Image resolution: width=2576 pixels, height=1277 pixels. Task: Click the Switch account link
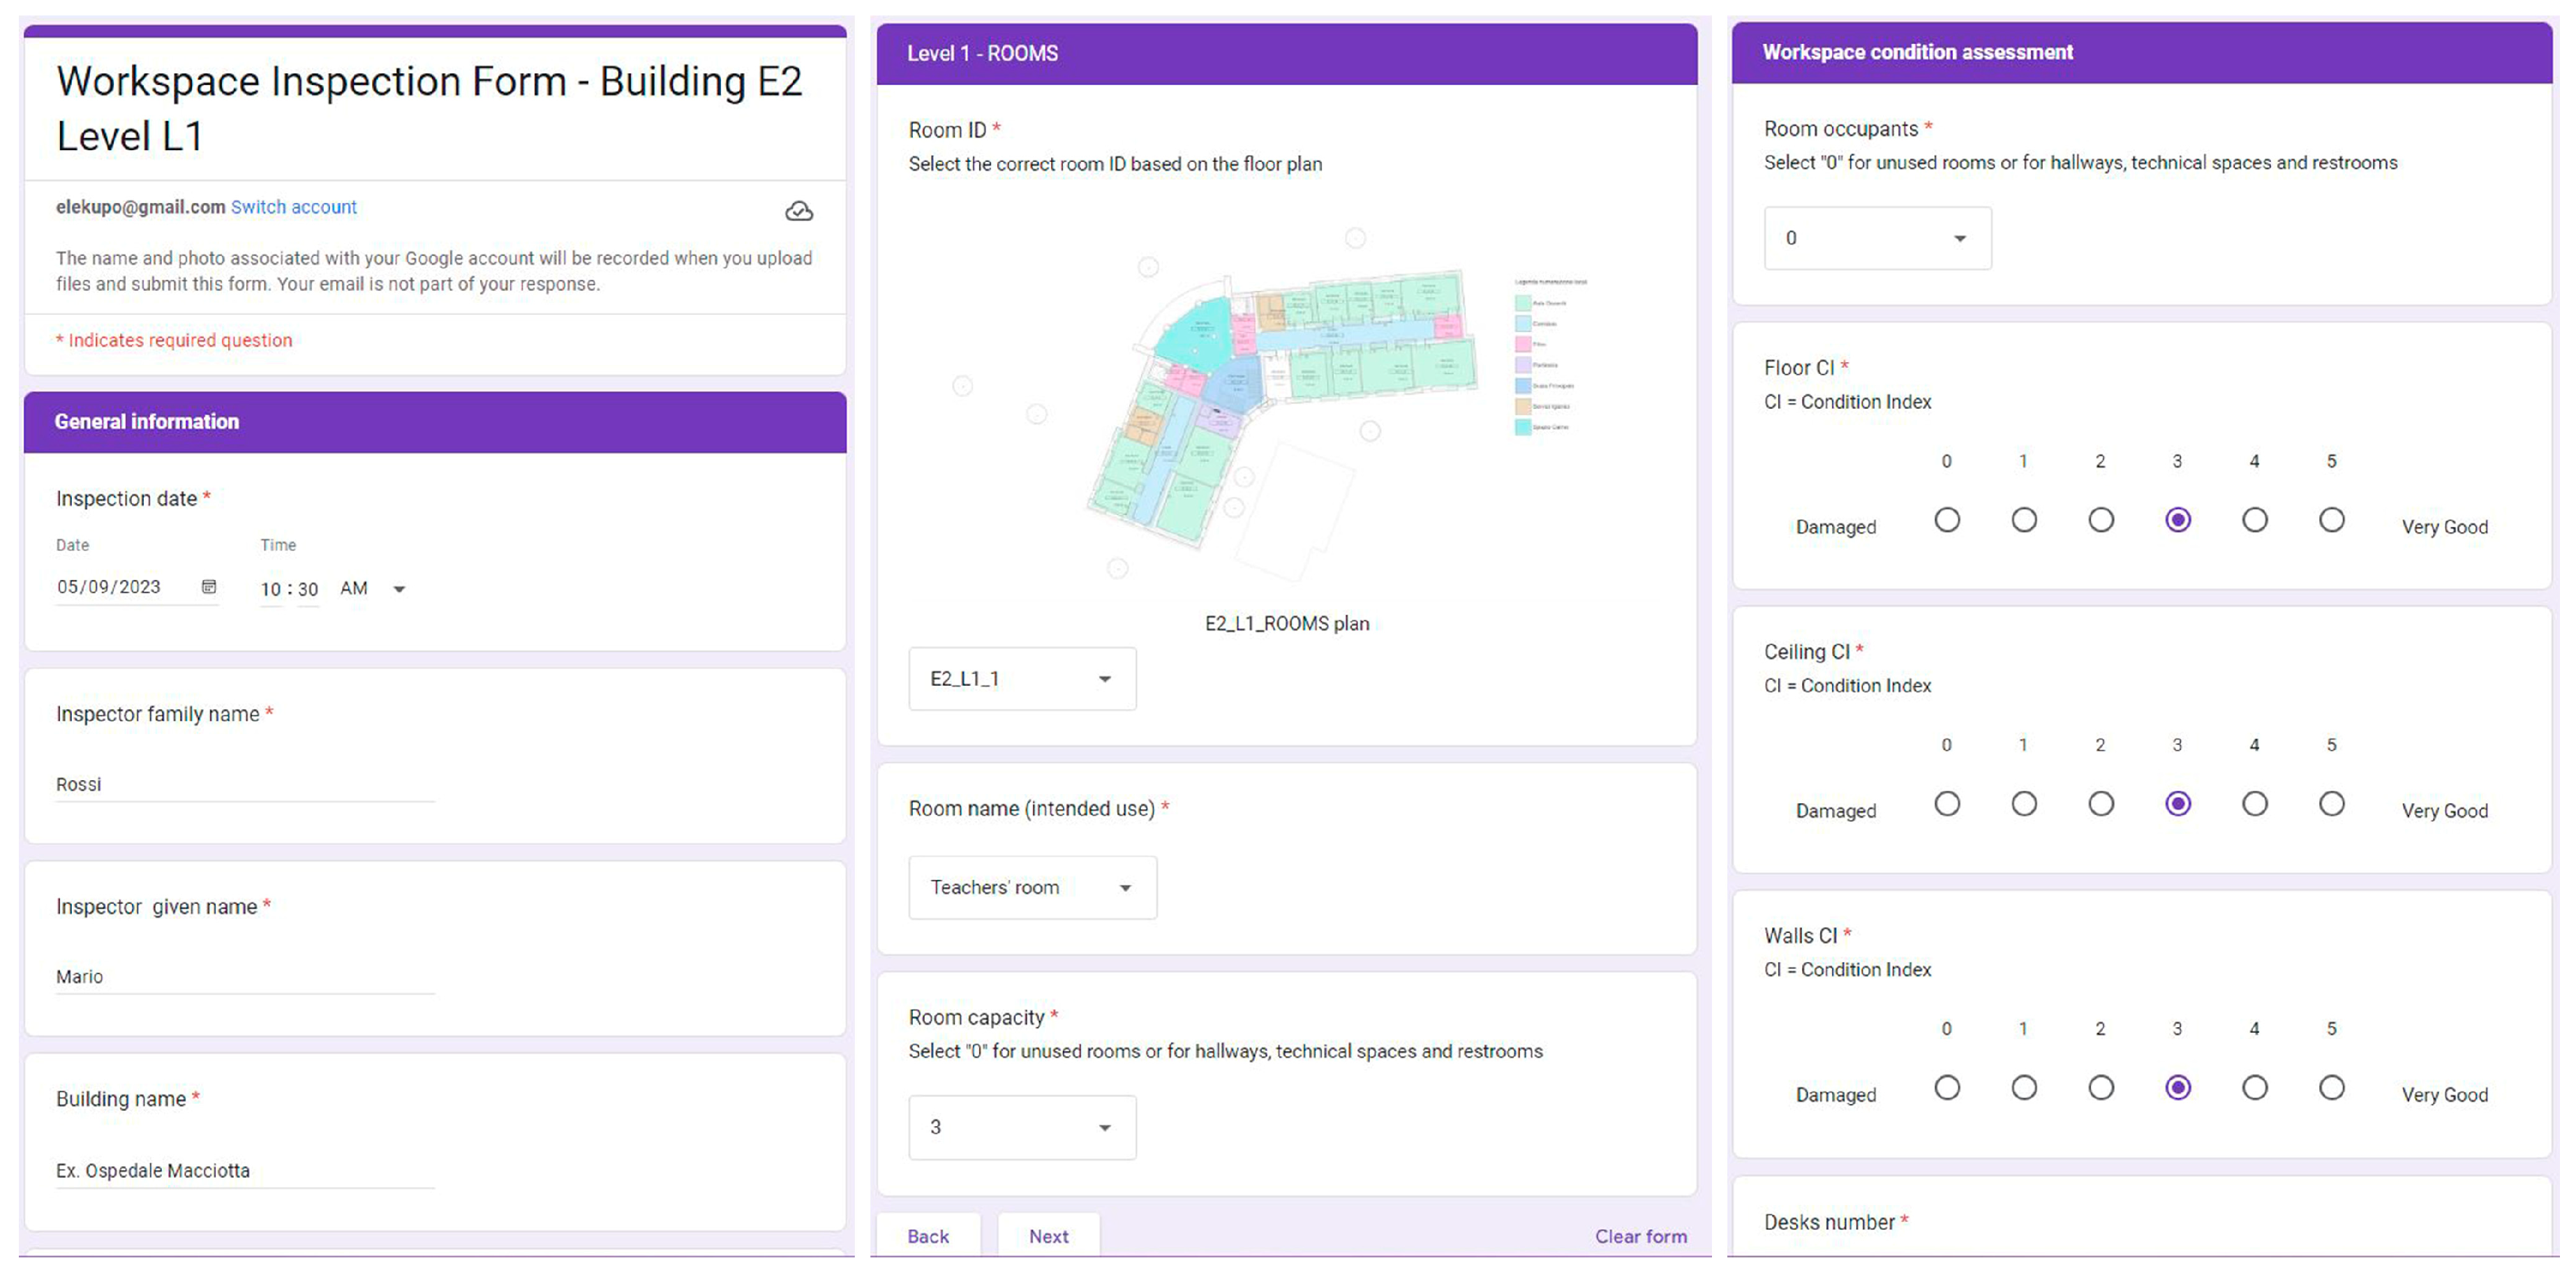(x=293, y=207)
